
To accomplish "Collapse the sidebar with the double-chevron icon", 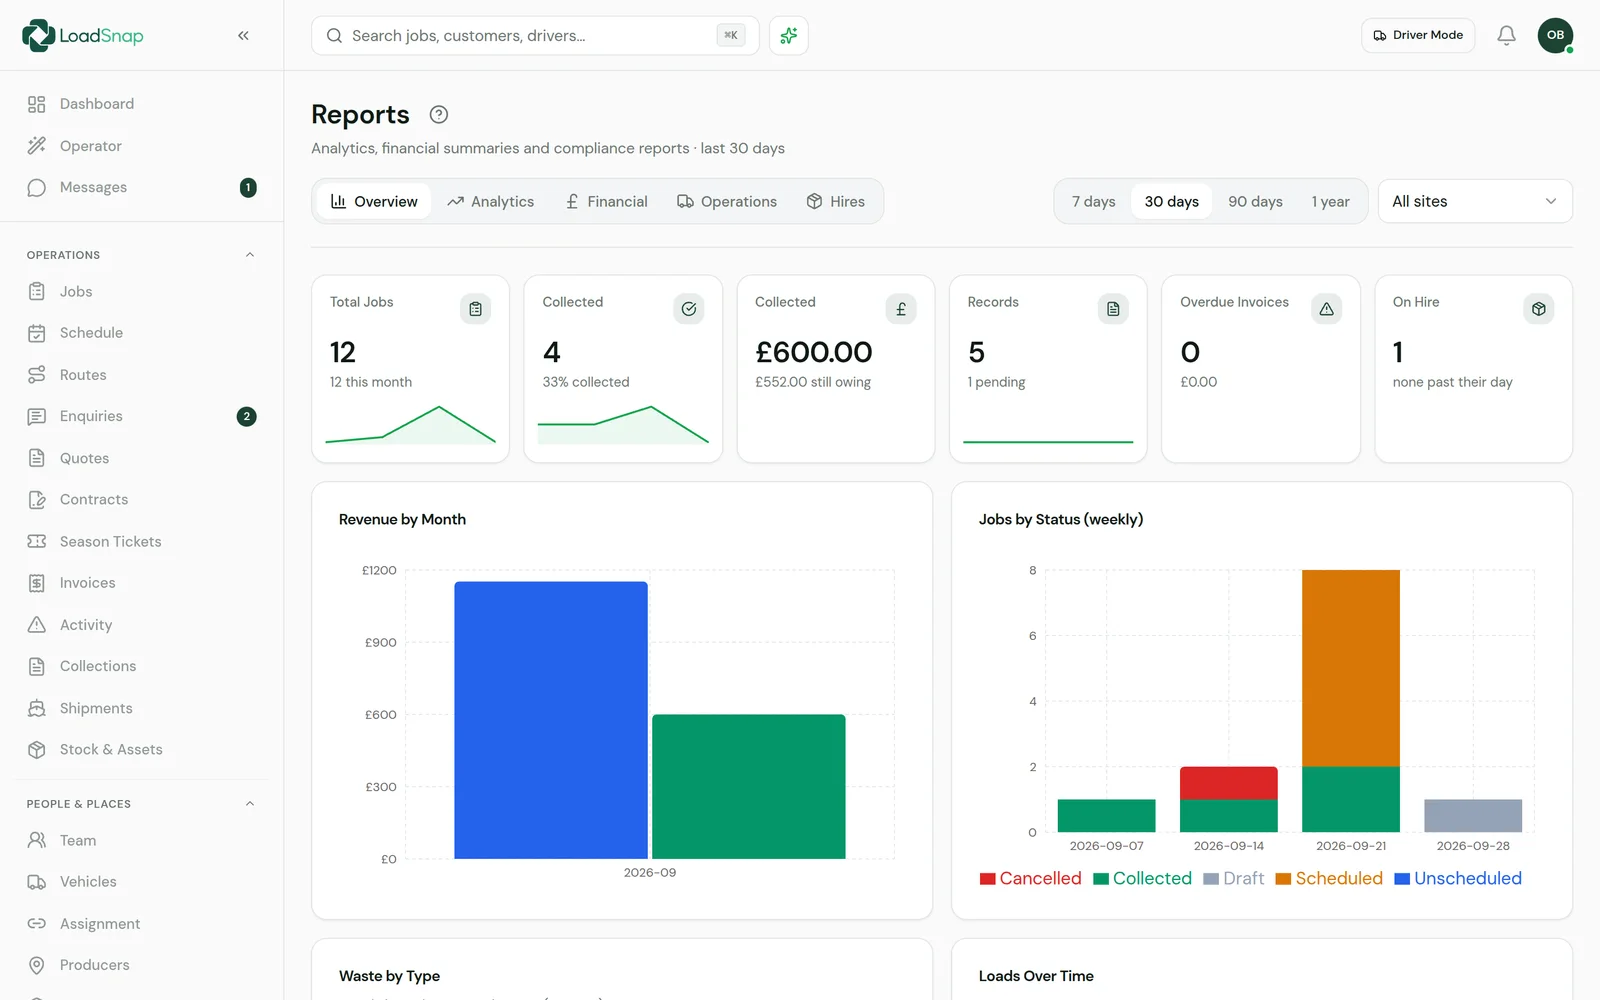I will point(243,35).
